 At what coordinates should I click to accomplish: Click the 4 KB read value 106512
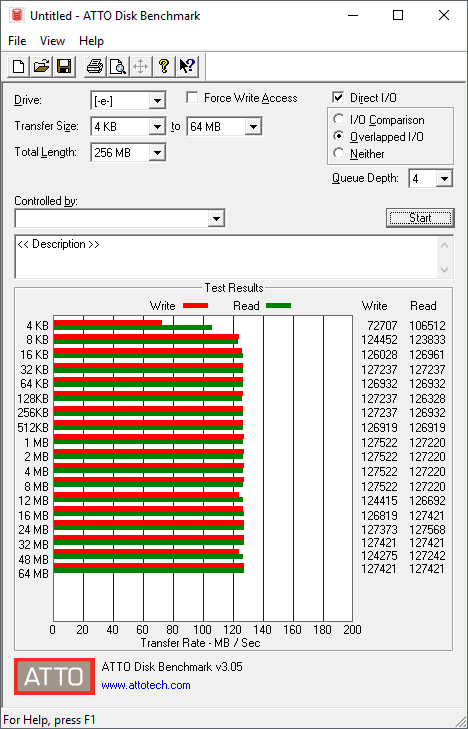[427, 326]
